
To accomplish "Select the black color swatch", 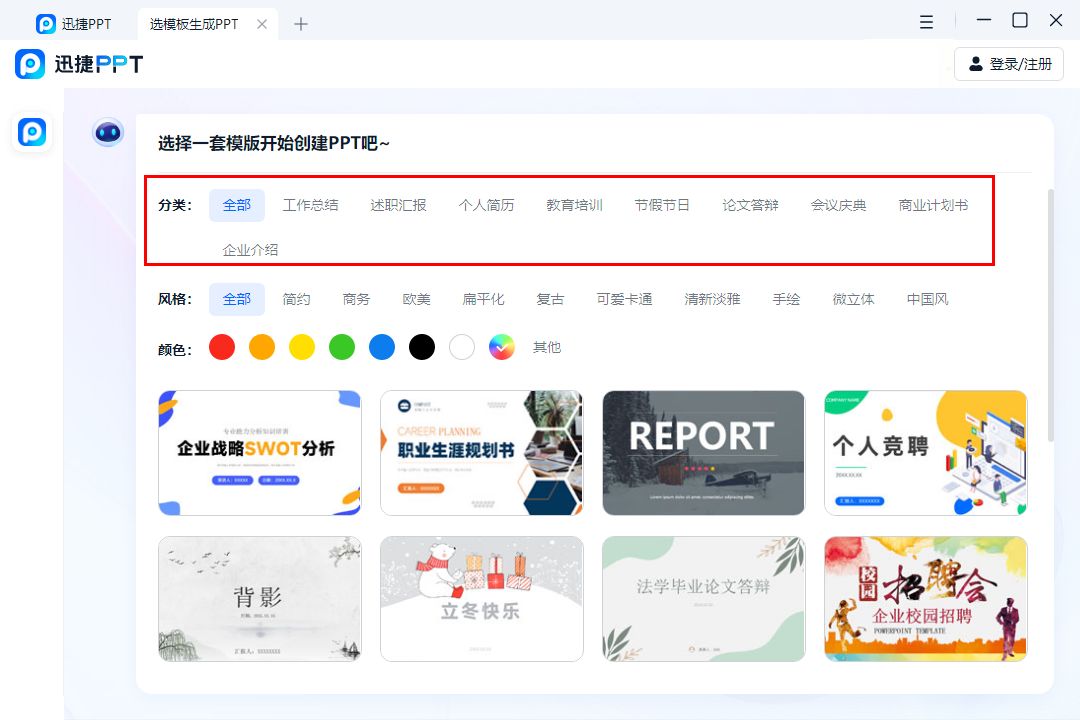I will [x=422, y=347].
